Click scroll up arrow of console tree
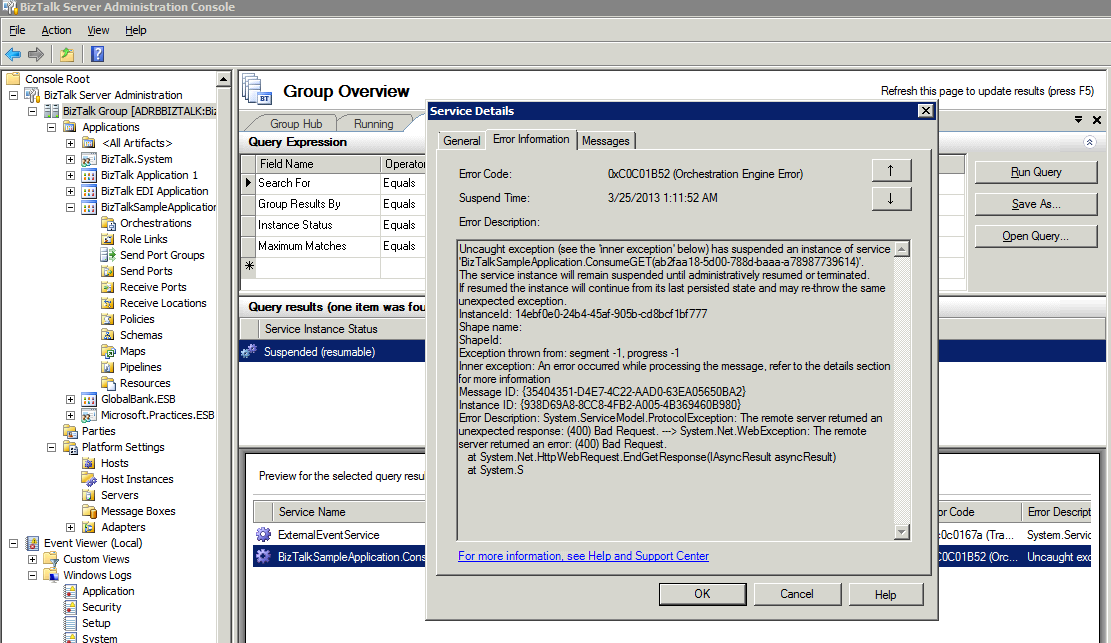 click(224, 79)
